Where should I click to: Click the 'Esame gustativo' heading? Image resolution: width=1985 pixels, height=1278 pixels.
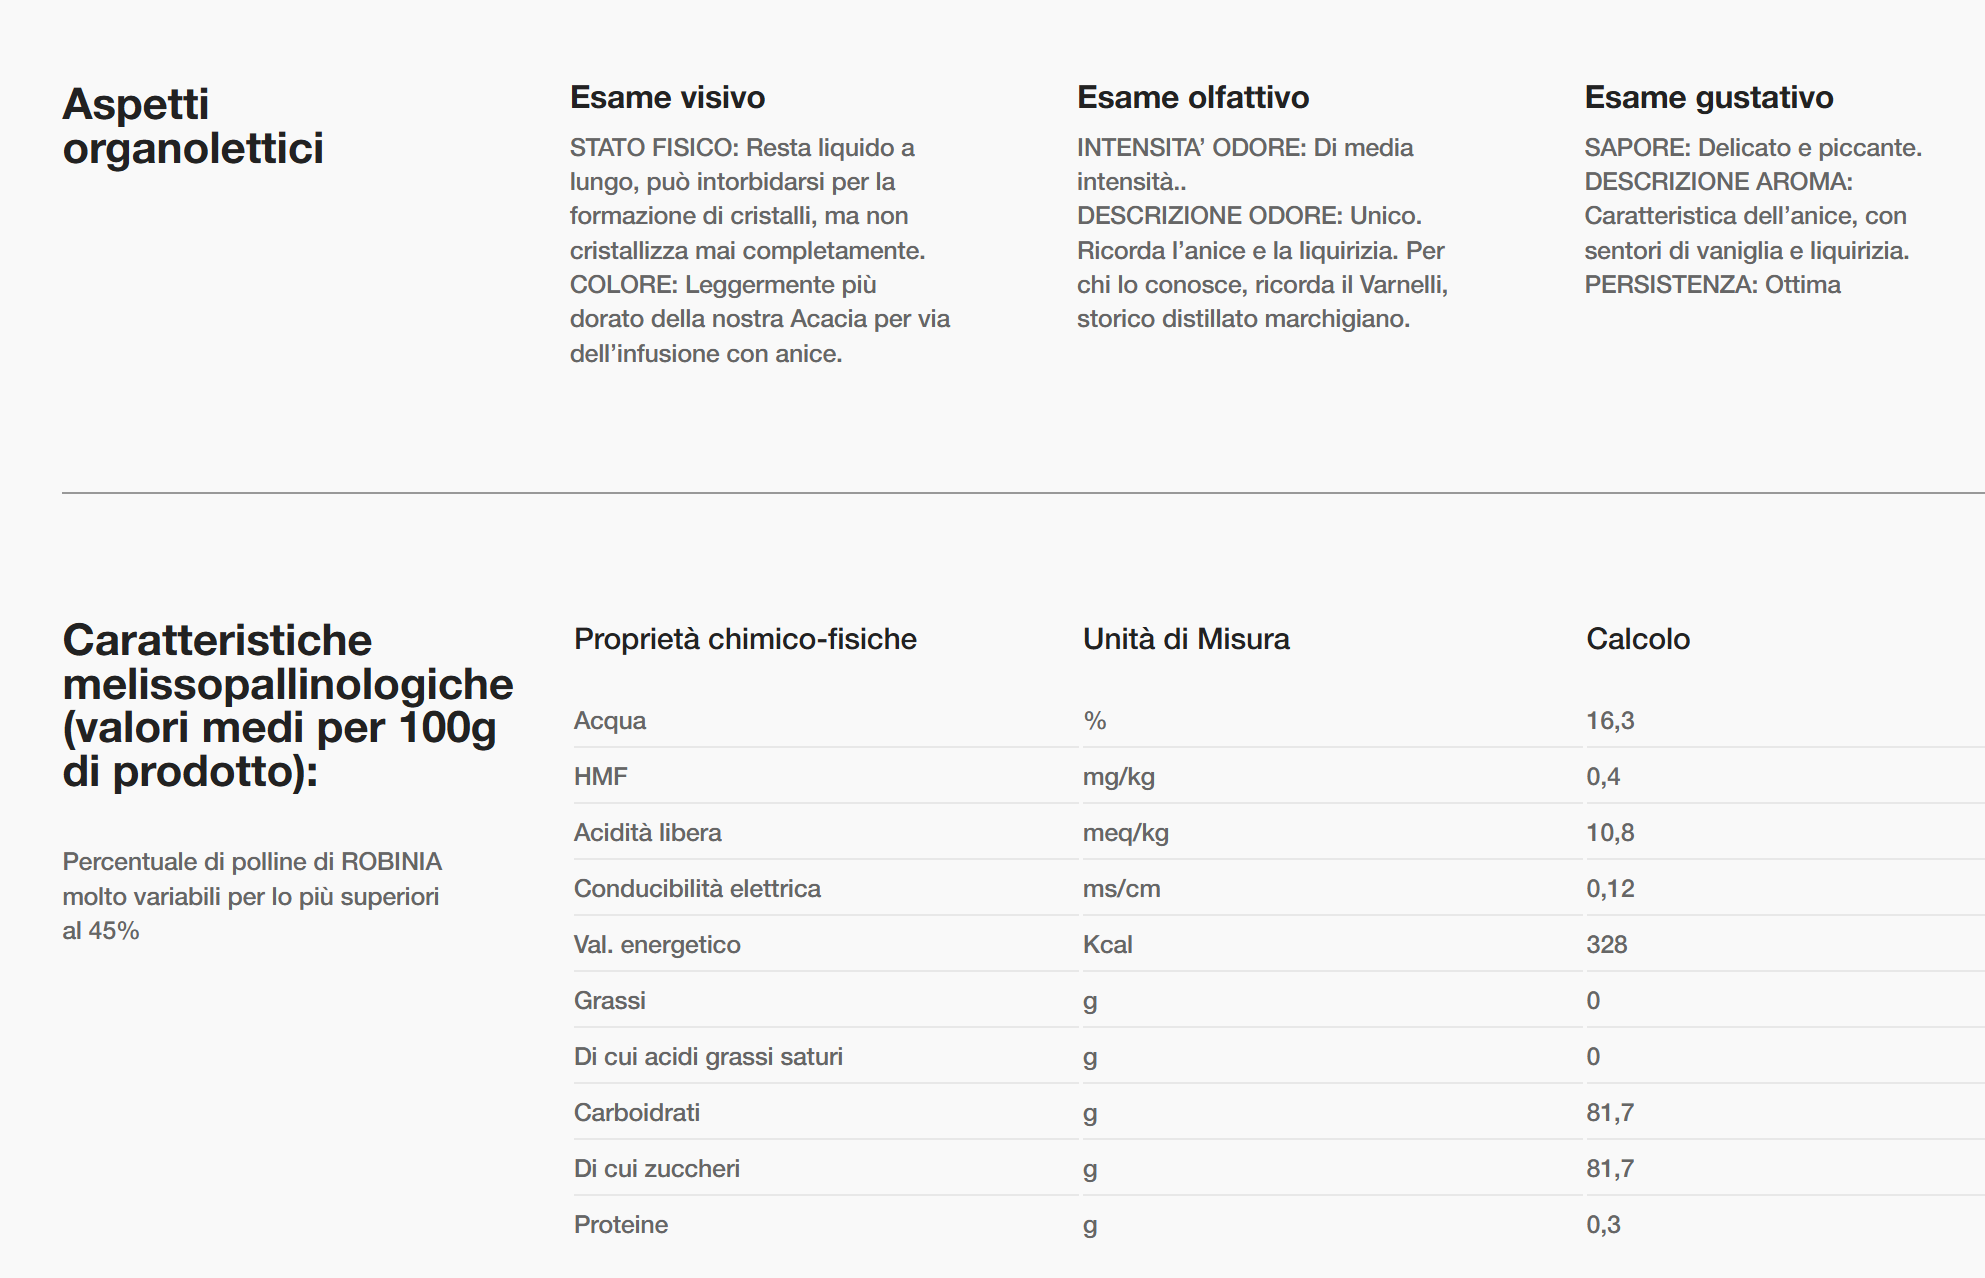(x=1708, y=97)
